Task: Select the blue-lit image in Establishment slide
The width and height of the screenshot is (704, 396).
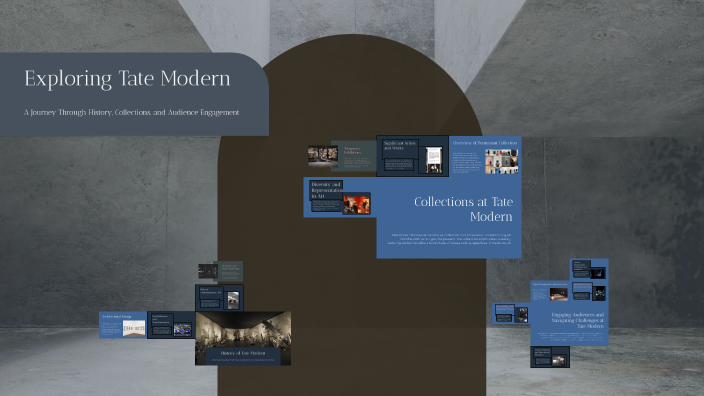Action: (182, 330)
